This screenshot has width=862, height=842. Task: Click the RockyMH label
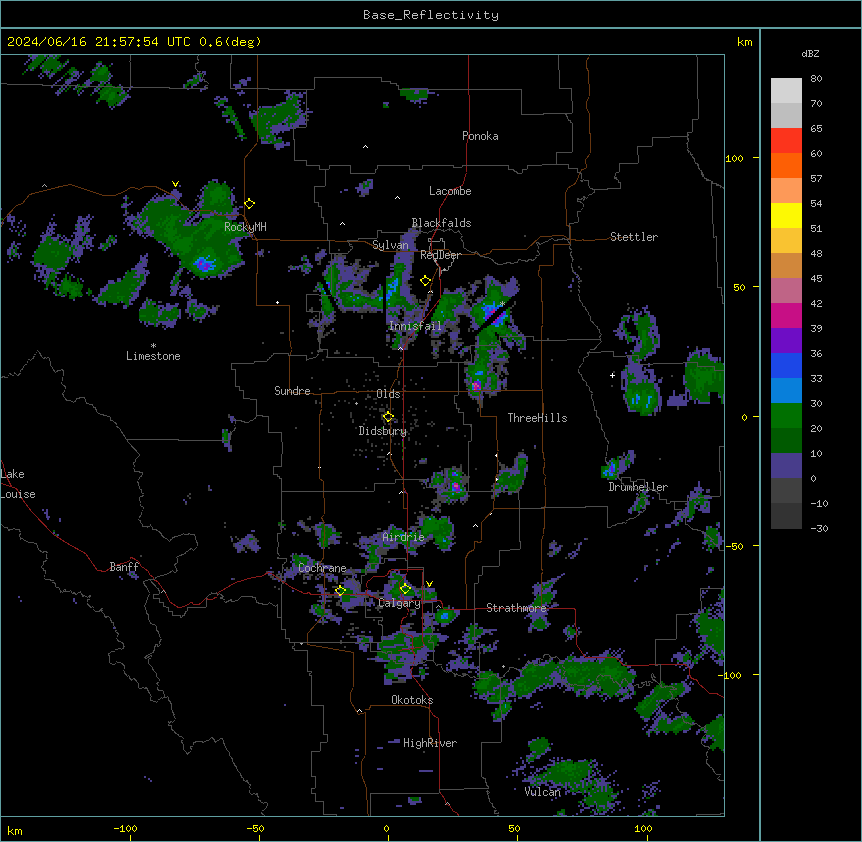click(x=245, y=227)
